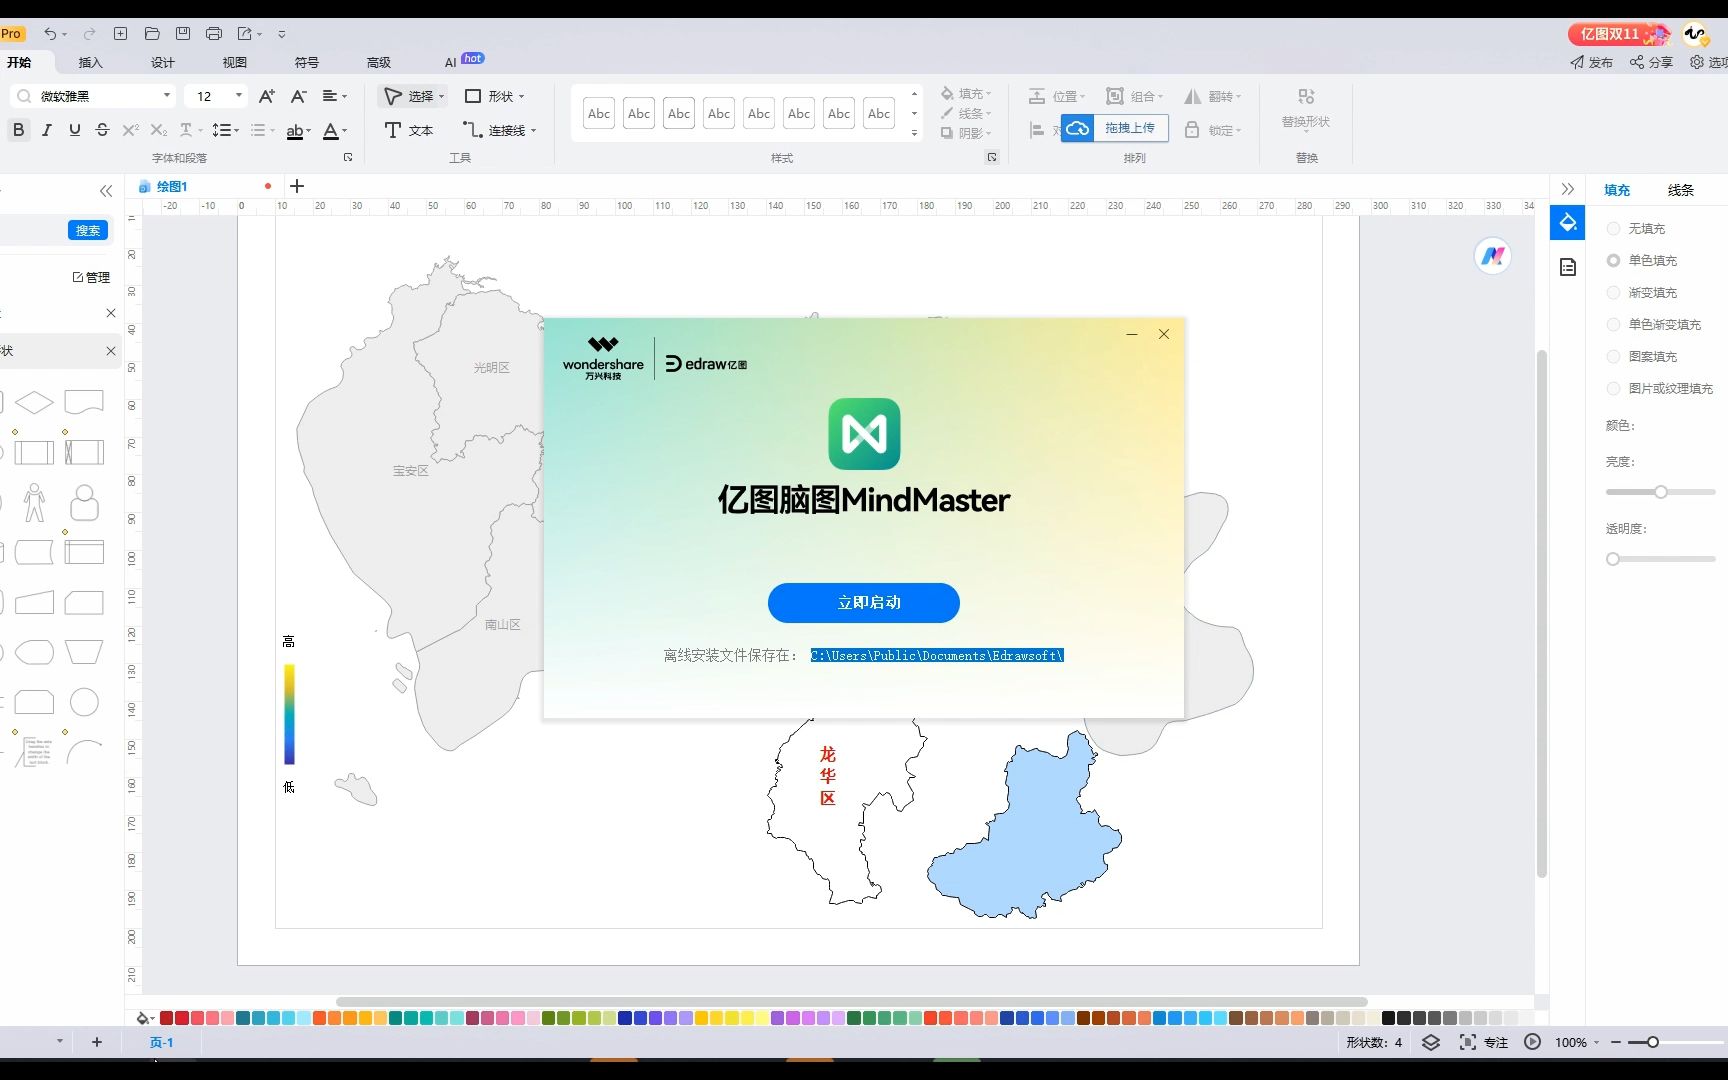
Task: Print using the printer icon
Action: (x=214, y=34)
